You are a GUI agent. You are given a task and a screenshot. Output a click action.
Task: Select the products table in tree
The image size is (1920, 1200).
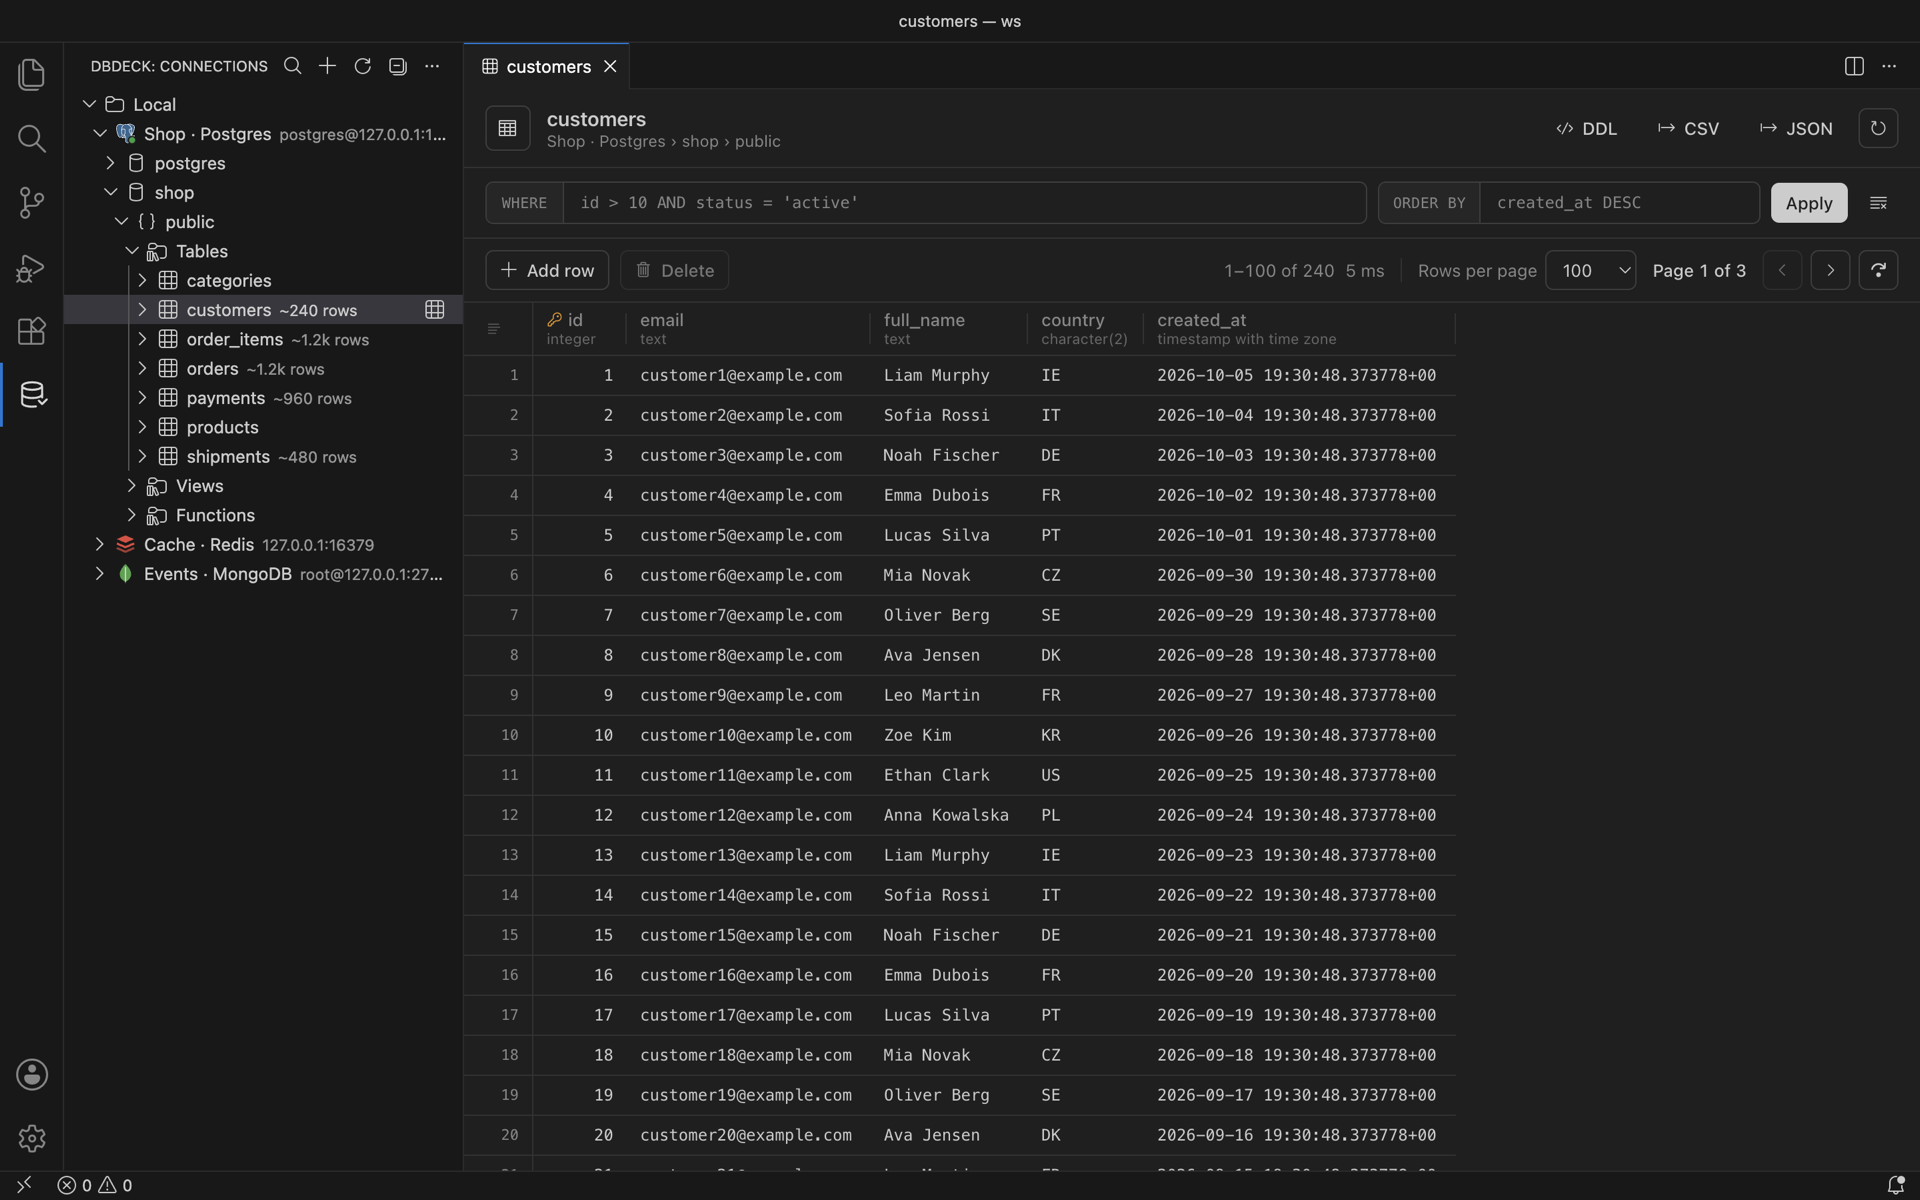263,427
